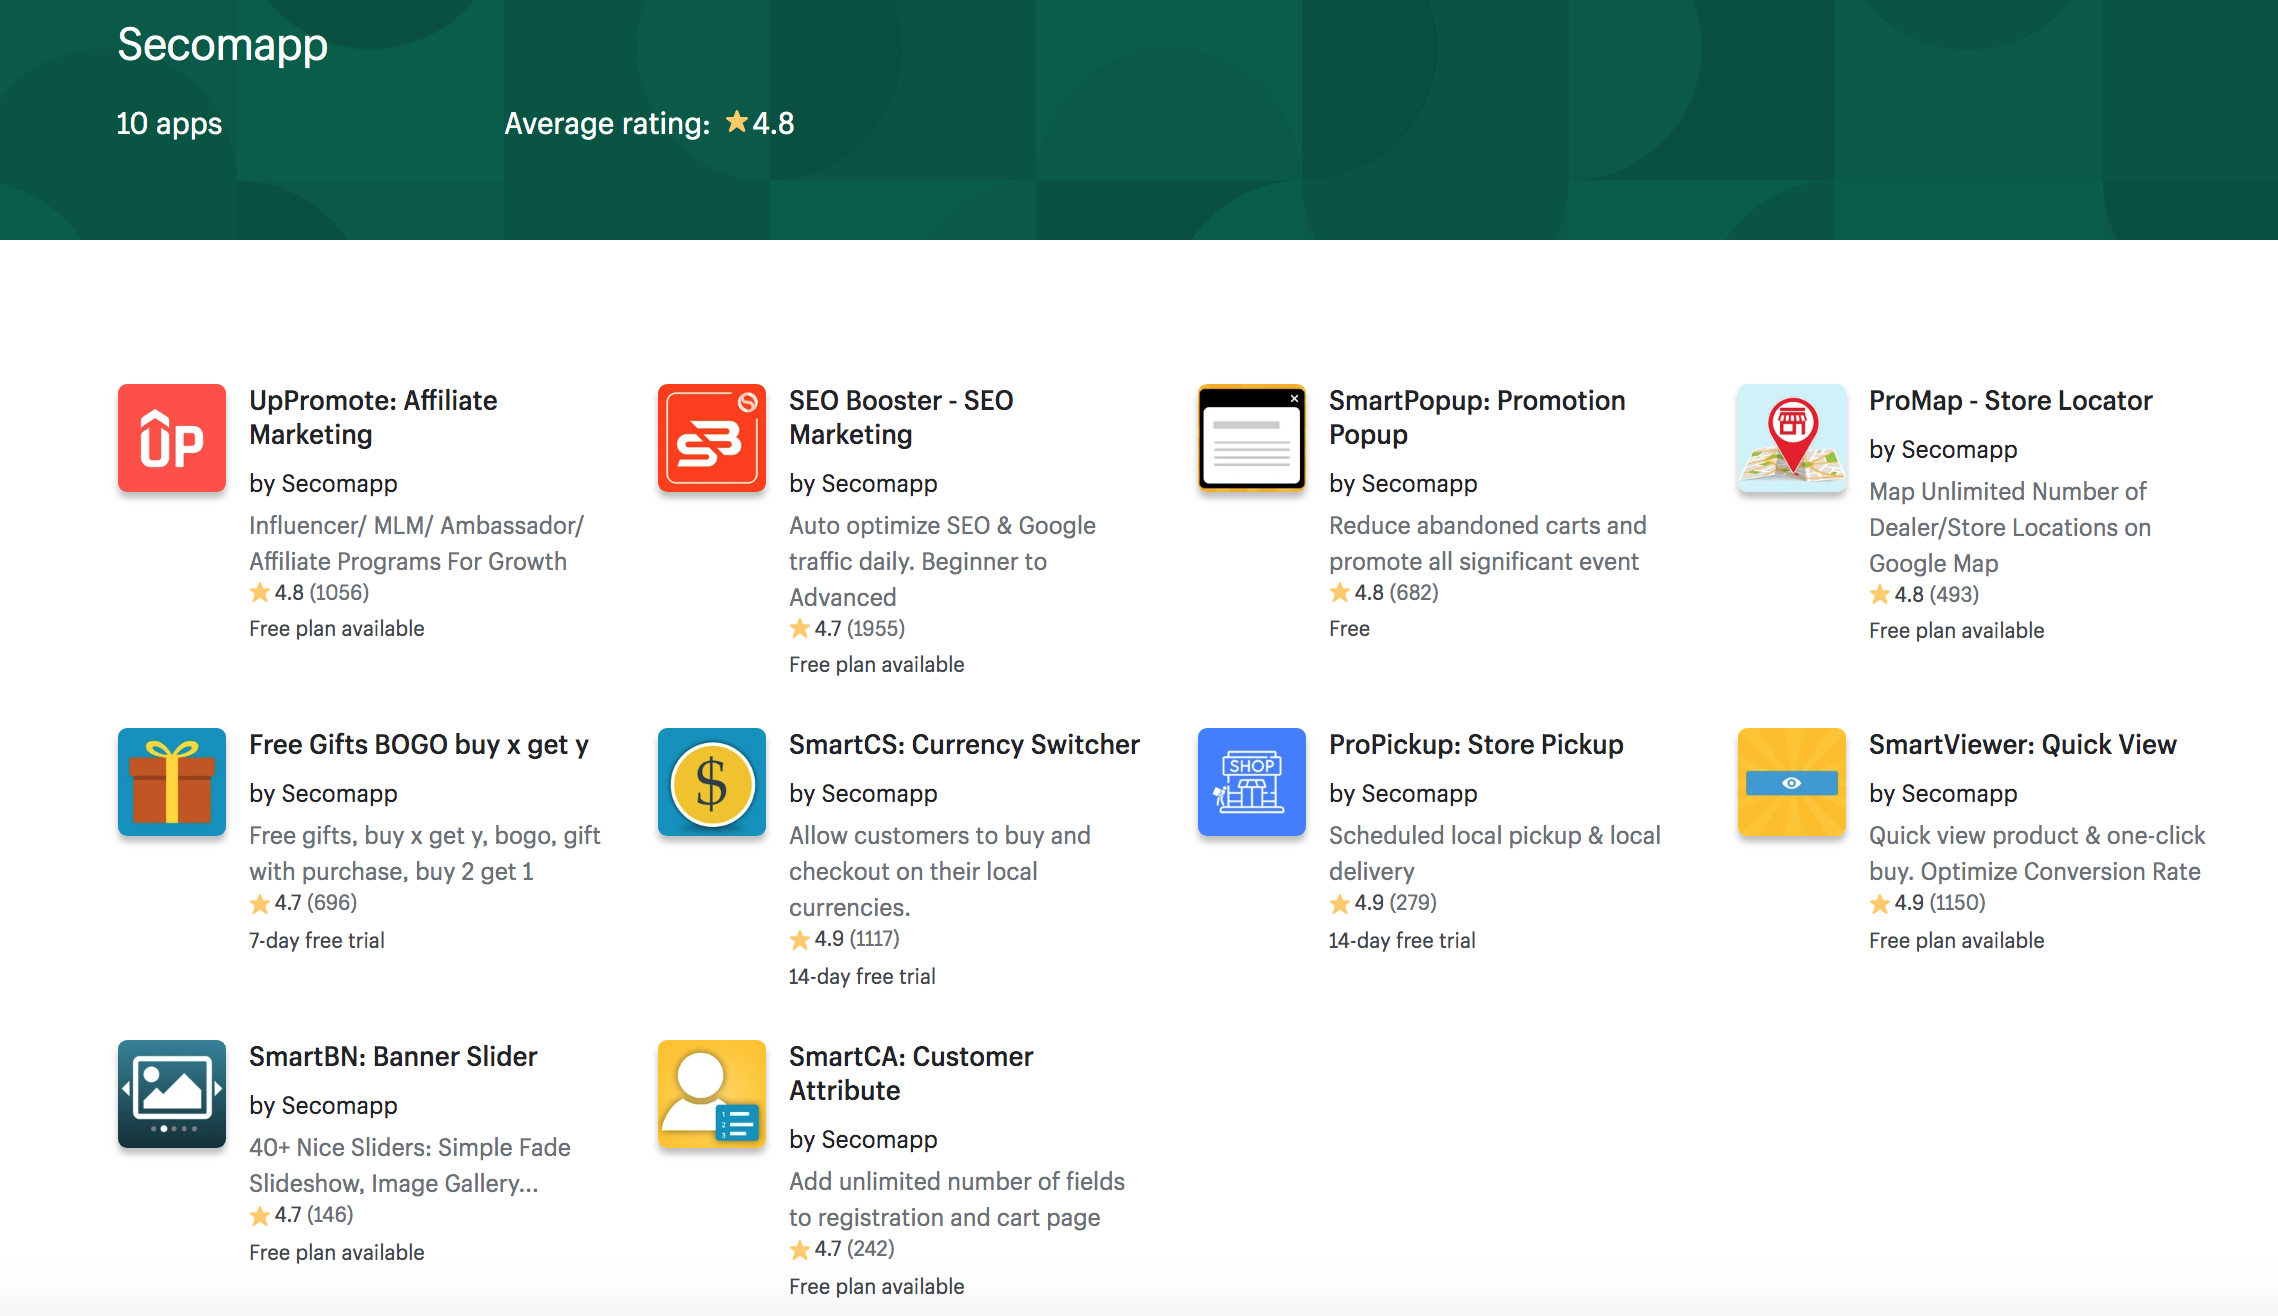The height and width of the screenshot is (1316, 2278).
Task: Open SmartCA: Customer Attribute title link
Action: [x=911, y=1073]
